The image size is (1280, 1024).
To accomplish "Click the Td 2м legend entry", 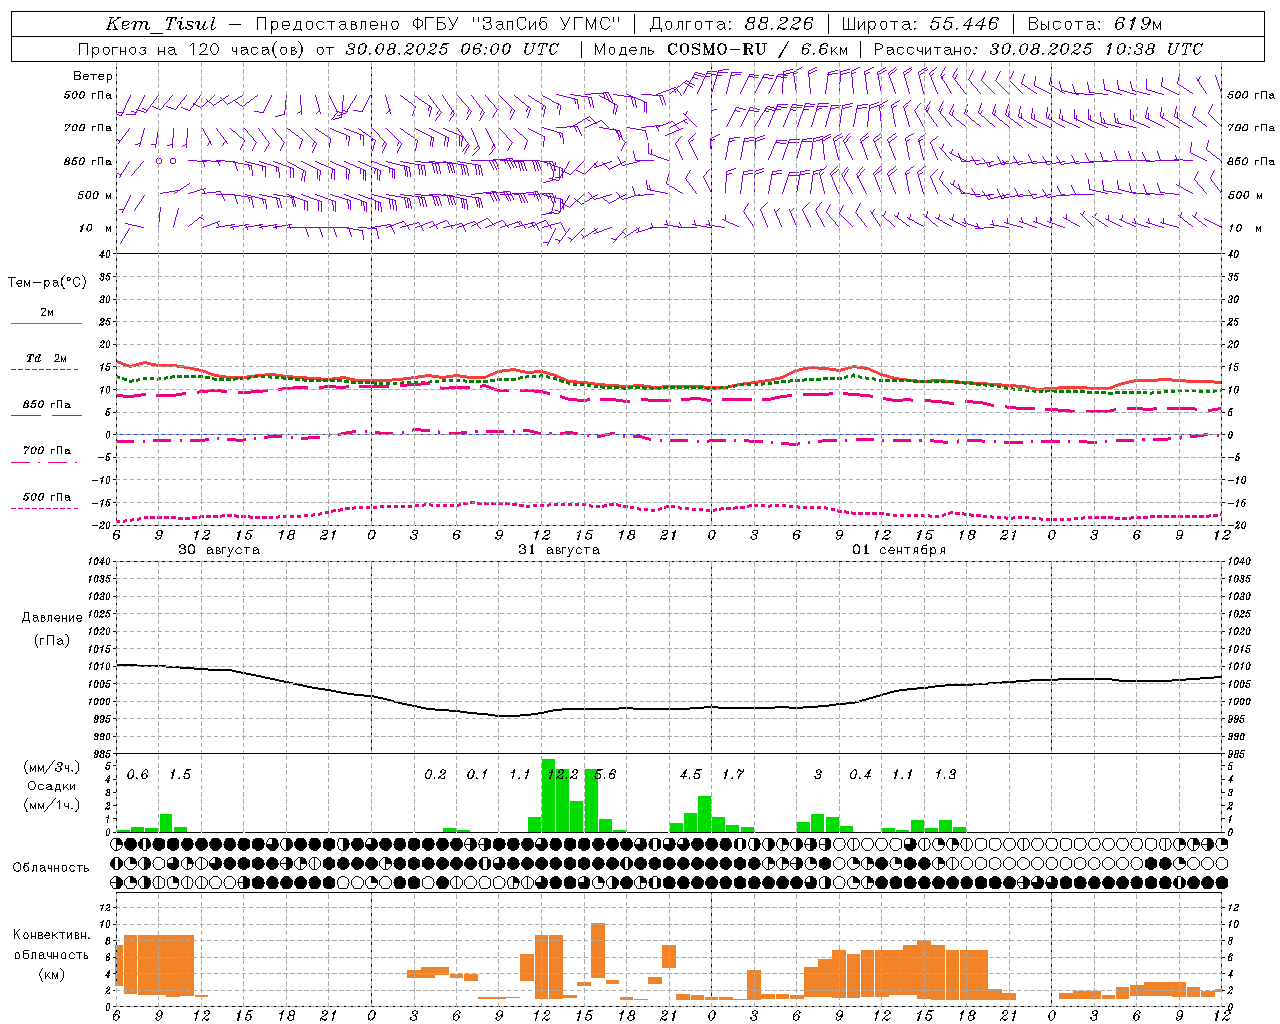I will click(x=47, y=358).
